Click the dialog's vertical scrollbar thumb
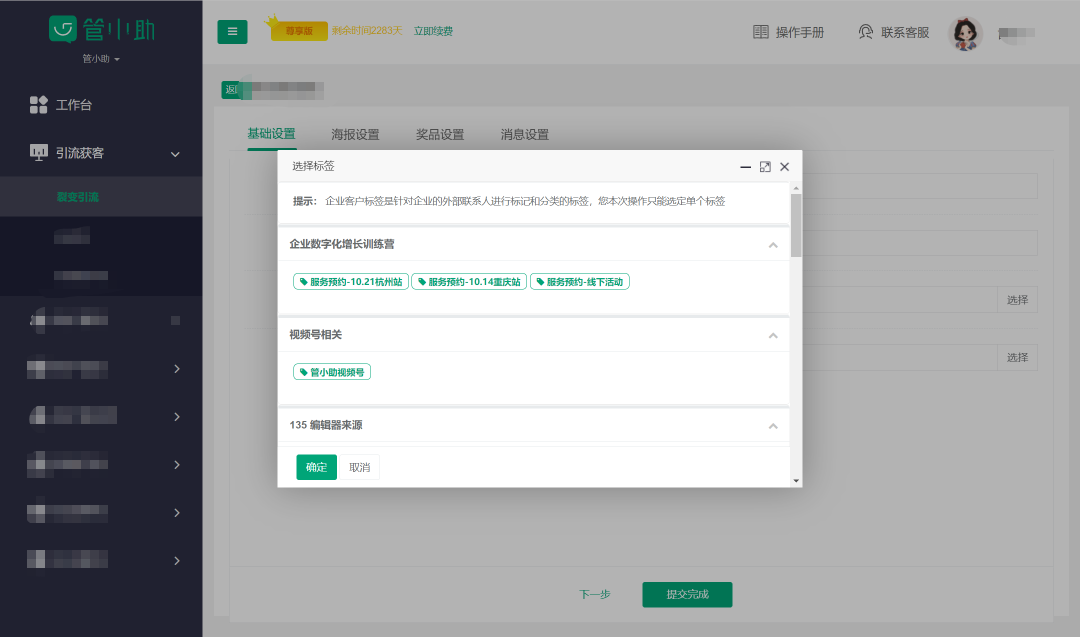1080x637 pixels. (x=796, y=225)
